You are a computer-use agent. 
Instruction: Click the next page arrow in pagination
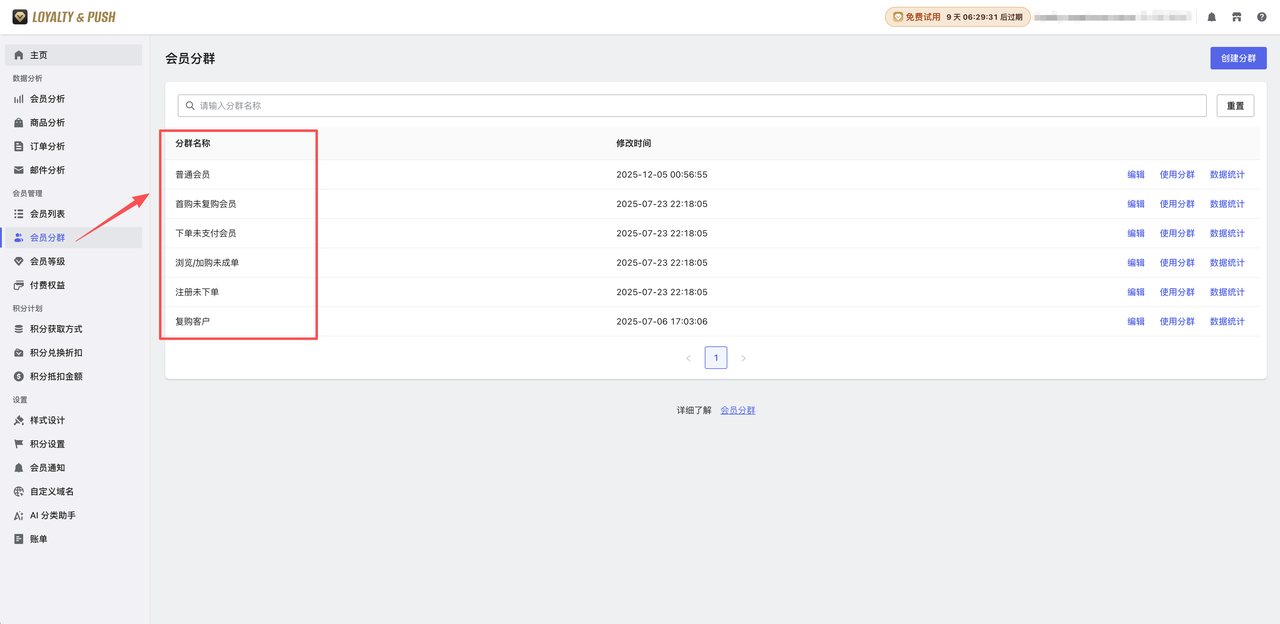tap(743, 358)
